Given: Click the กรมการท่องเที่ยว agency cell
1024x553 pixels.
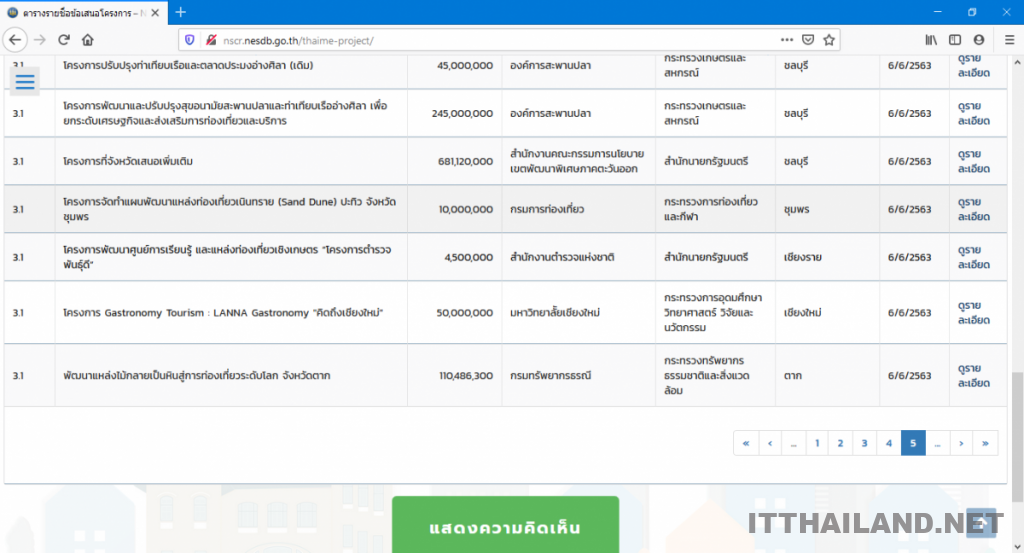Looking at the screenshot, I should (x=579, y=209).
